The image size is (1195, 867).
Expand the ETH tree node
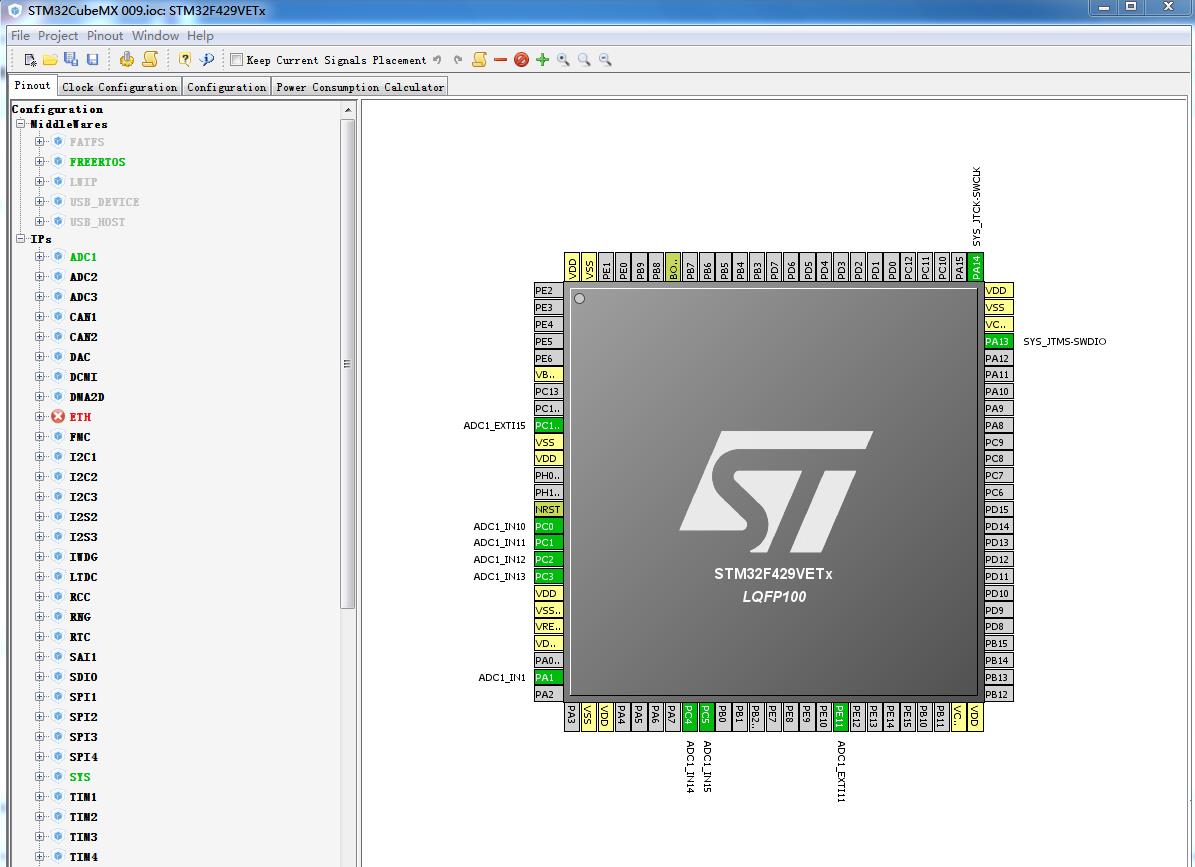40,417
